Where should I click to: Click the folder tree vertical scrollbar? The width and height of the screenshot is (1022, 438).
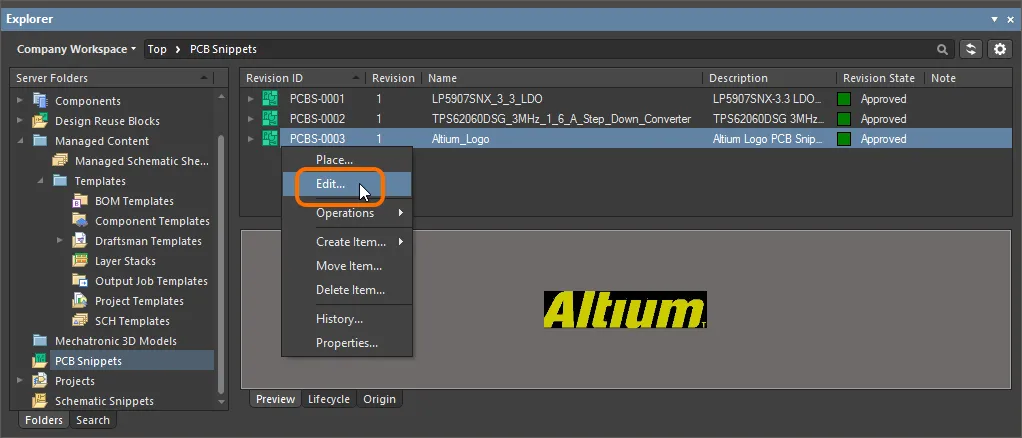tap(221, 264)
